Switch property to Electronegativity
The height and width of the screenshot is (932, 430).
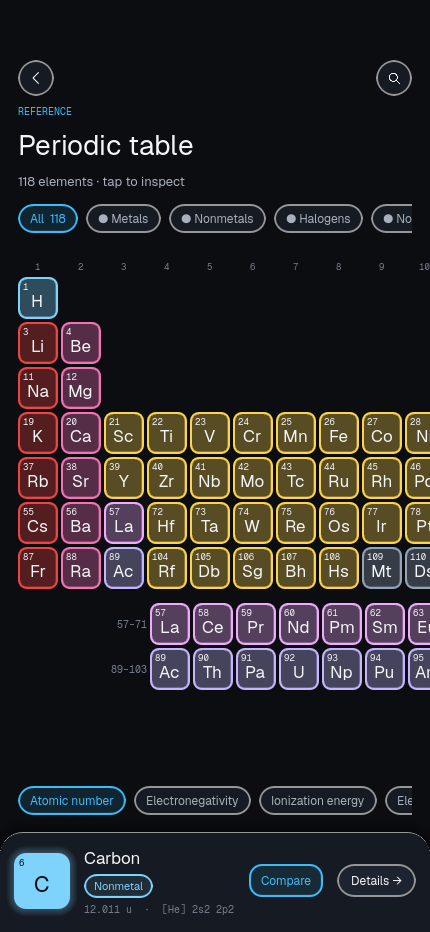(192, 801)
